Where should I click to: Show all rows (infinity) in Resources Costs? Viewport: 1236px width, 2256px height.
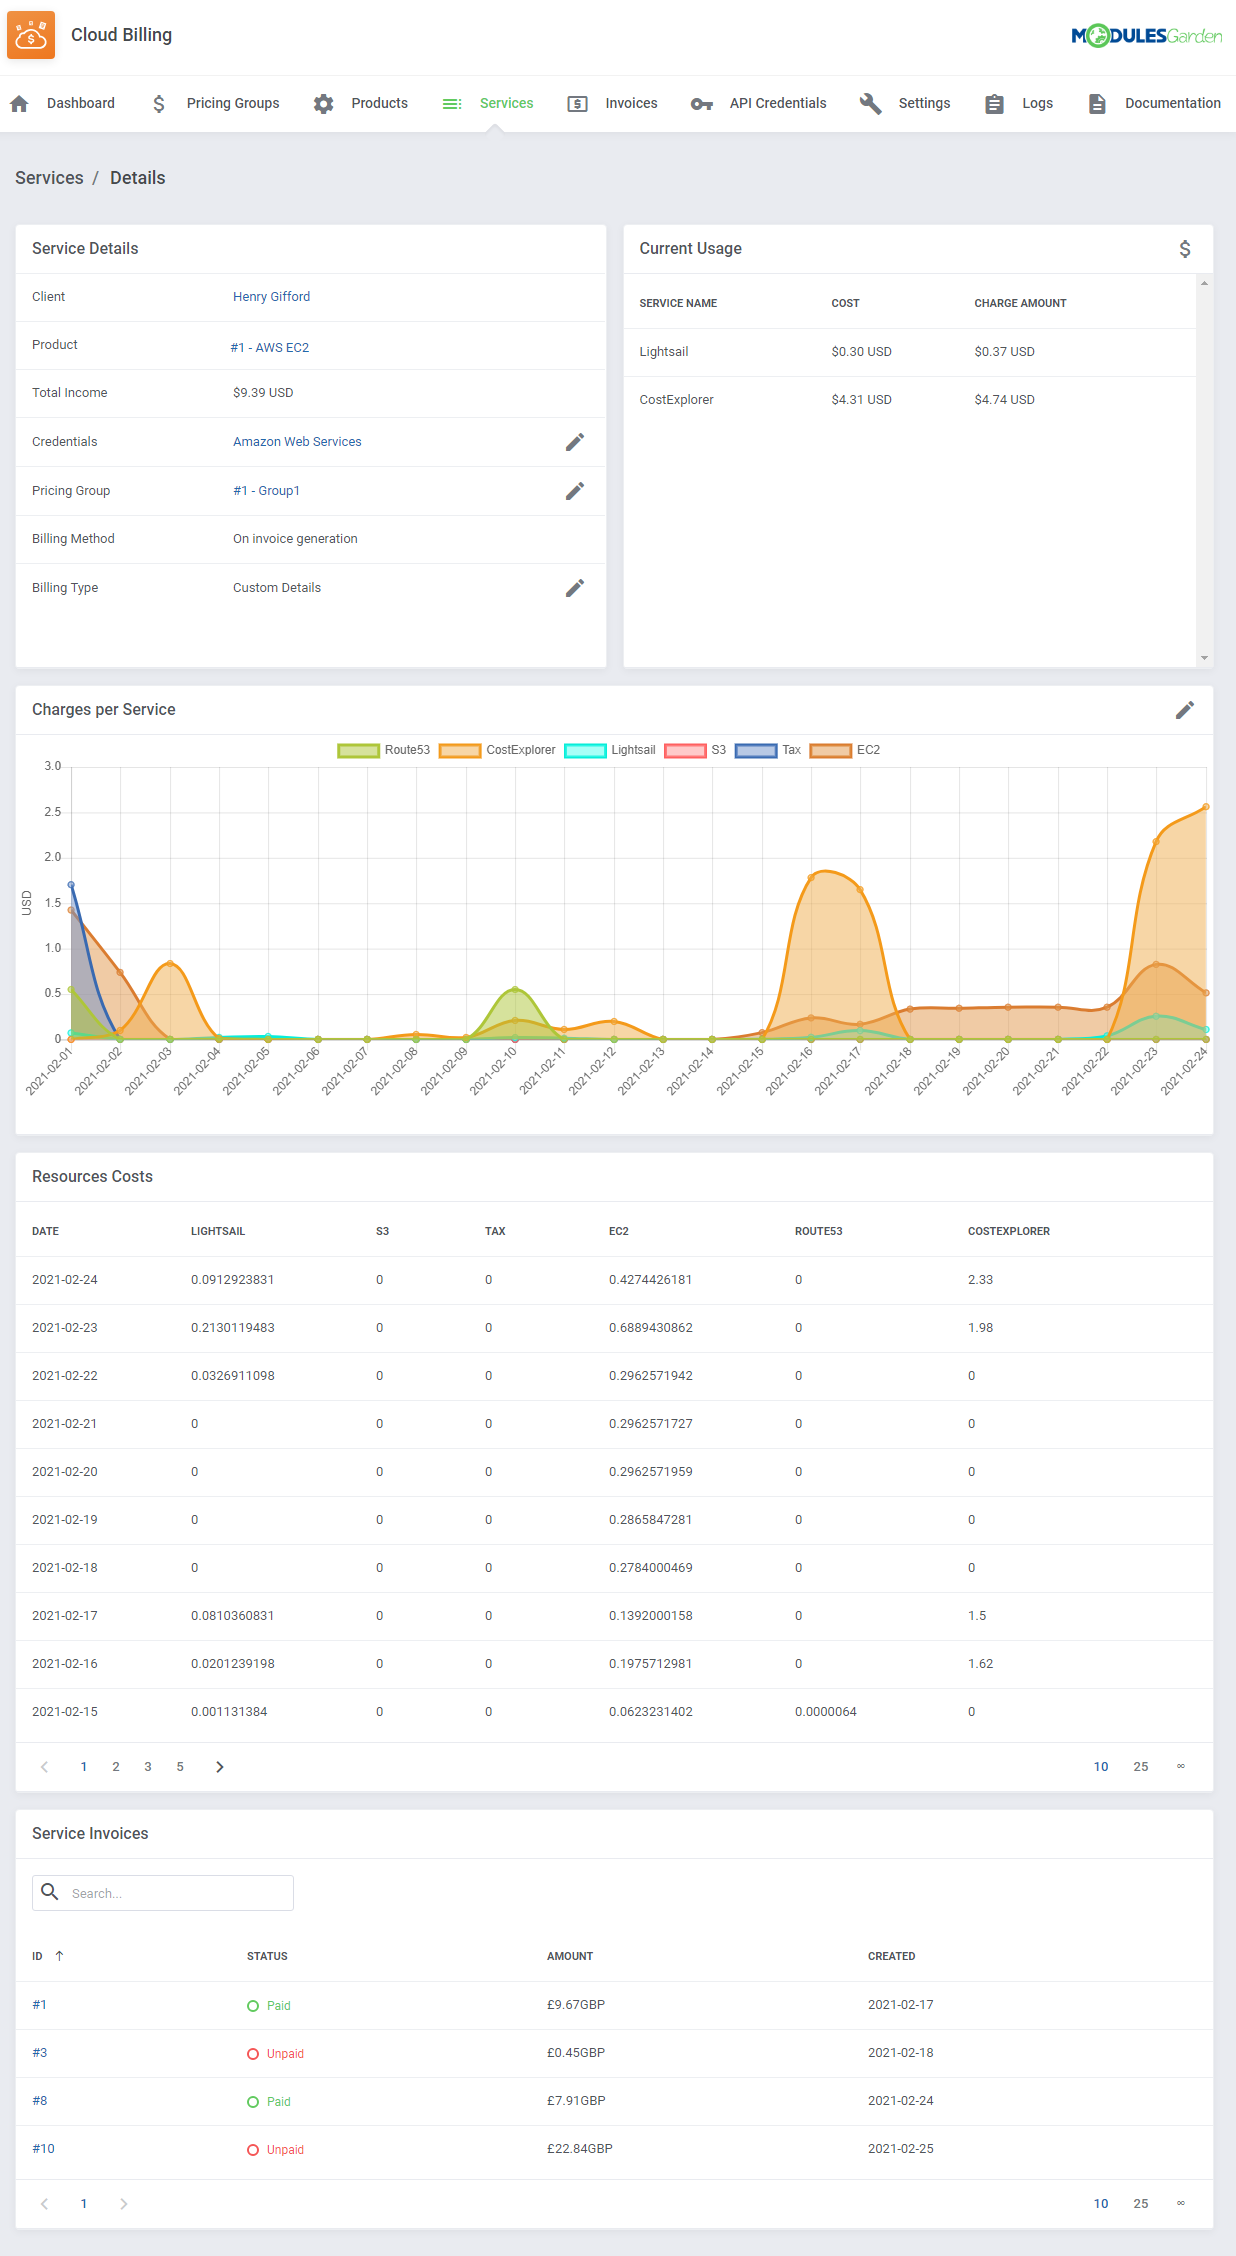tap(1181, 1767)
